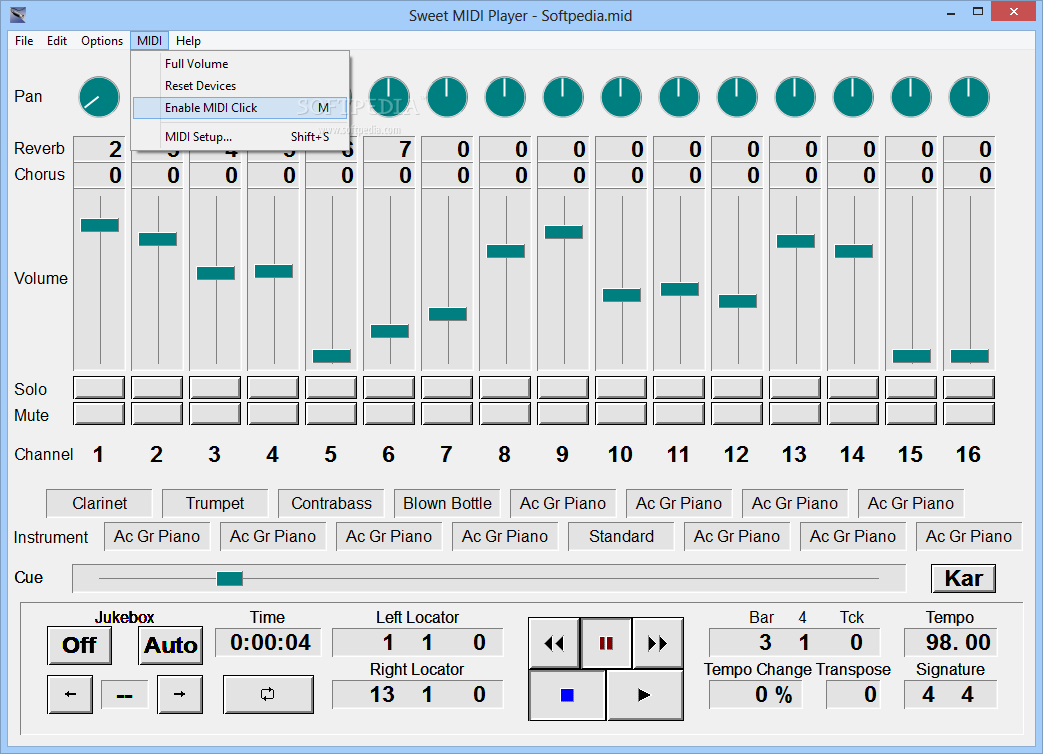This screenshot has height=754, width=1043.
Task: Click the Kar karaoke button
Action: pyautogui.click(x=963, y=578)
